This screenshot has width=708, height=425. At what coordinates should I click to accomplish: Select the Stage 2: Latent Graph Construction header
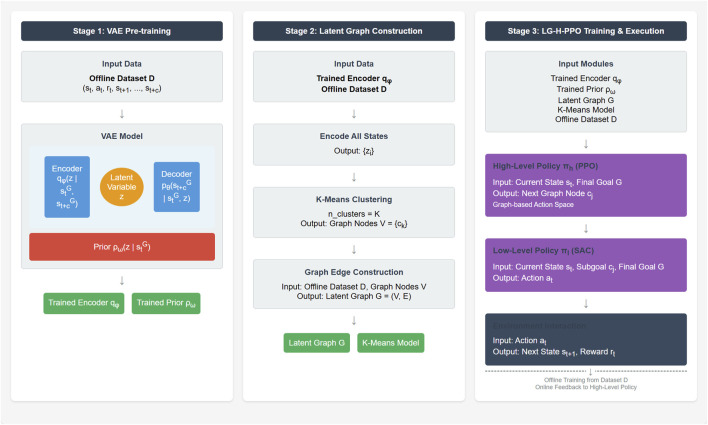[x=354, y=31]
